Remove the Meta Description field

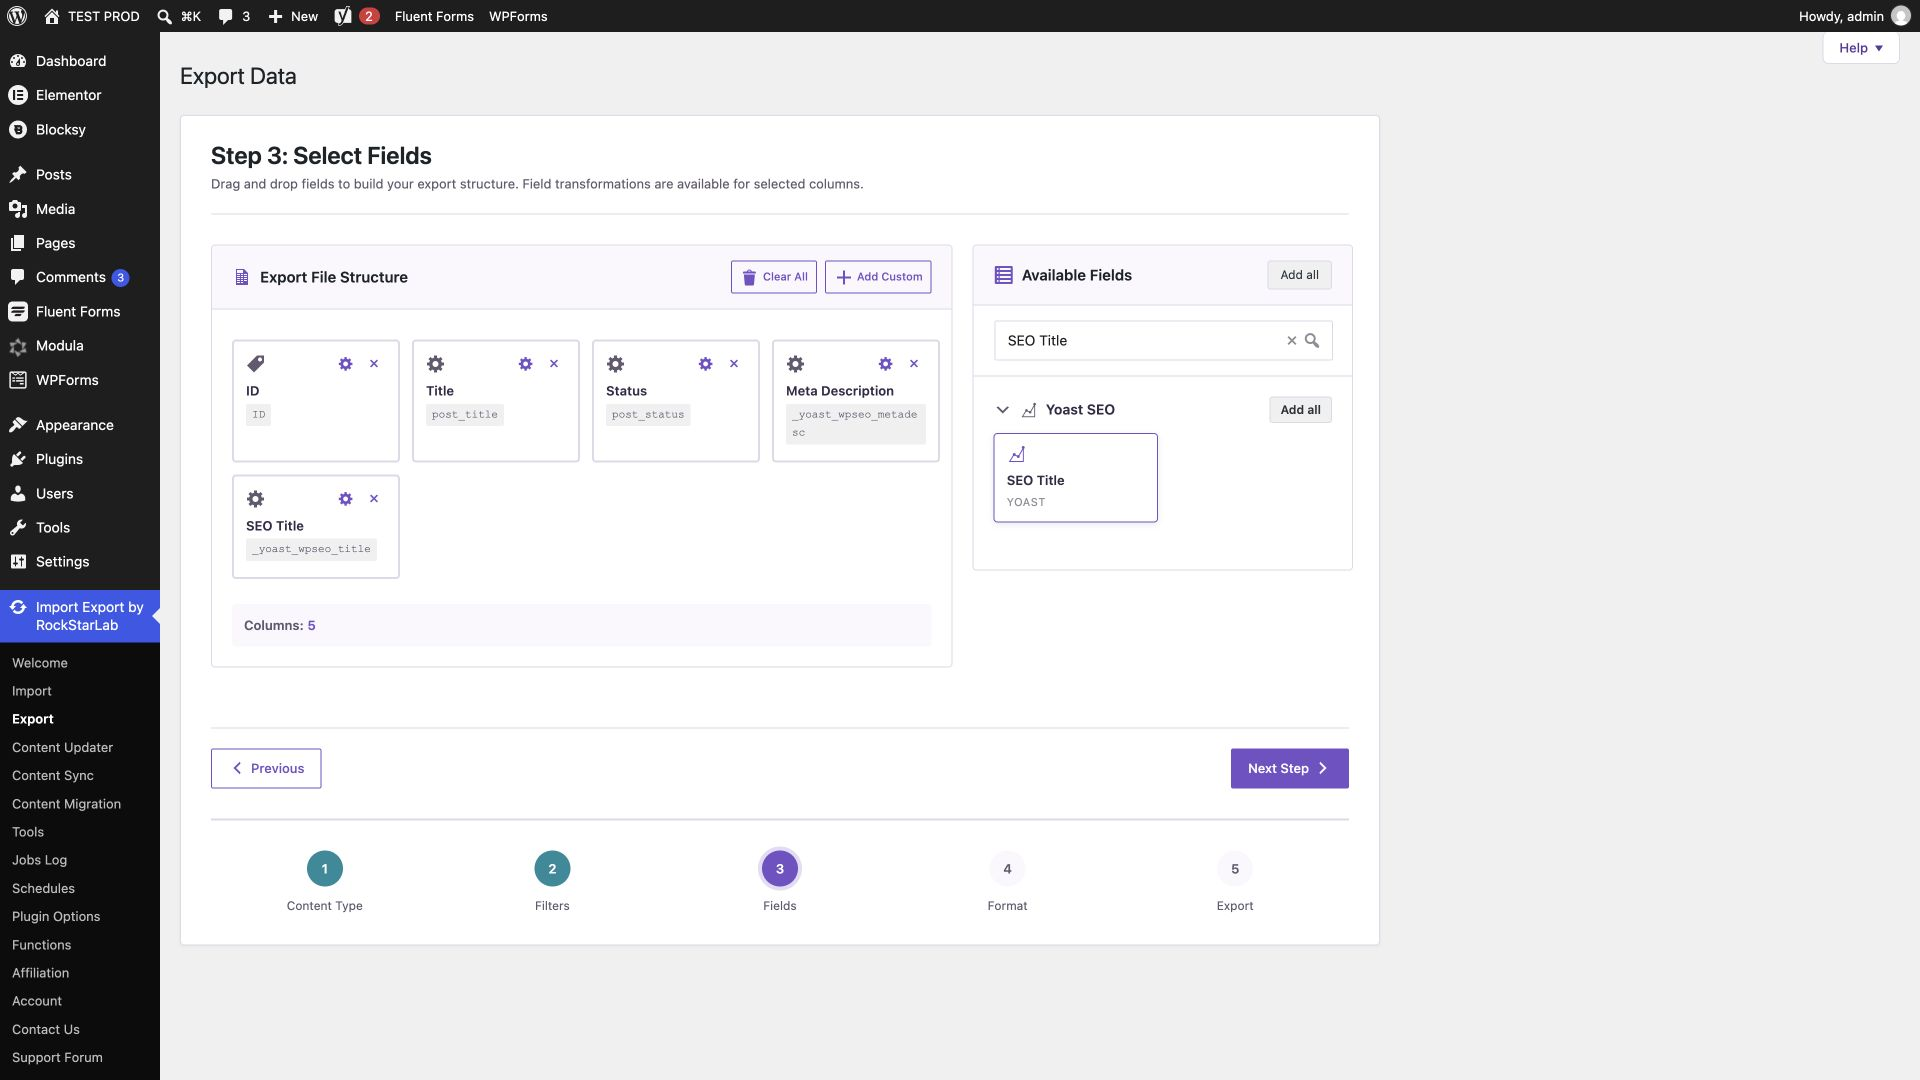point(914,364)
